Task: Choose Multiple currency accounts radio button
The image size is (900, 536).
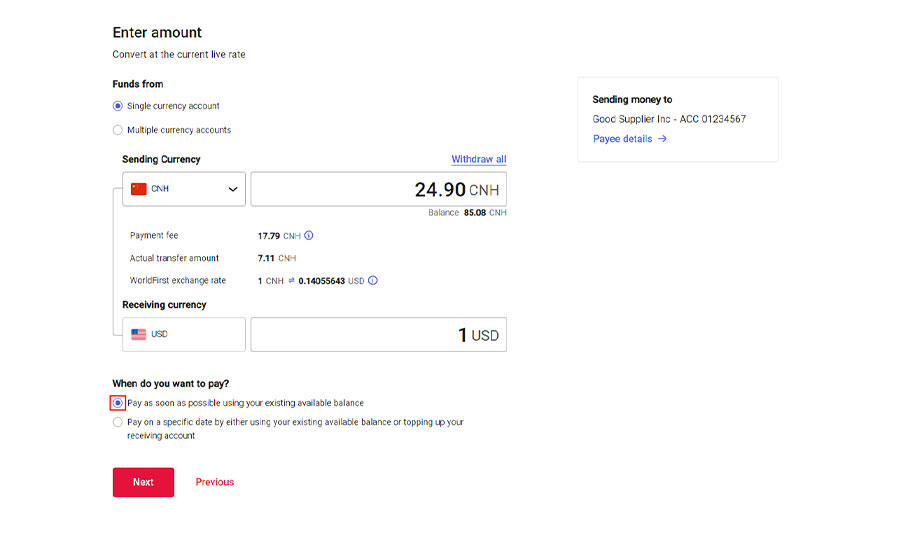Action: coord(118,130)
